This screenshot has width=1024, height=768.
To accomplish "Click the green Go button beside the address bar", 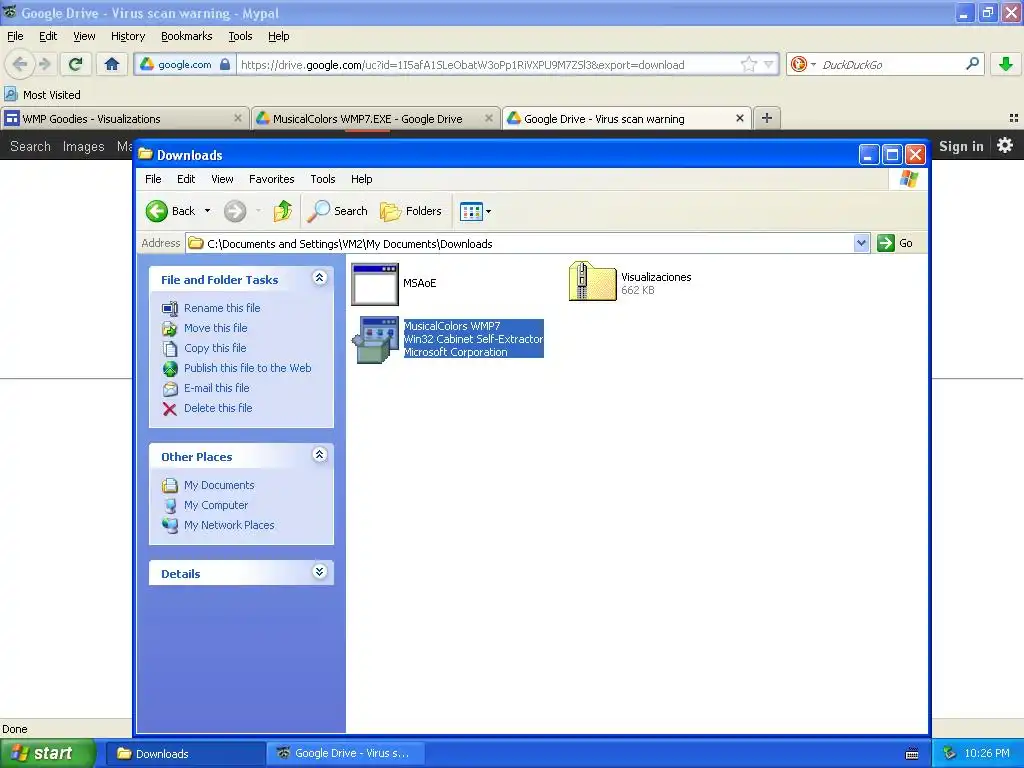I will click(896, 243).
